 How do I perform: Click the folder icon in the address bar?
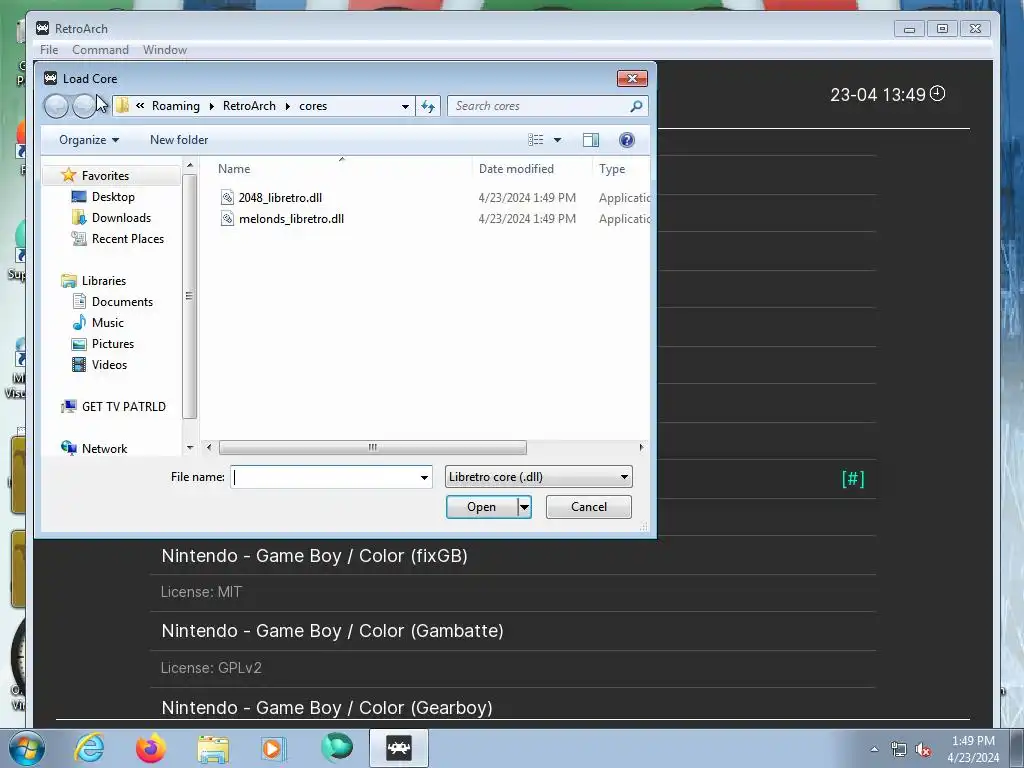click(122, 106)
